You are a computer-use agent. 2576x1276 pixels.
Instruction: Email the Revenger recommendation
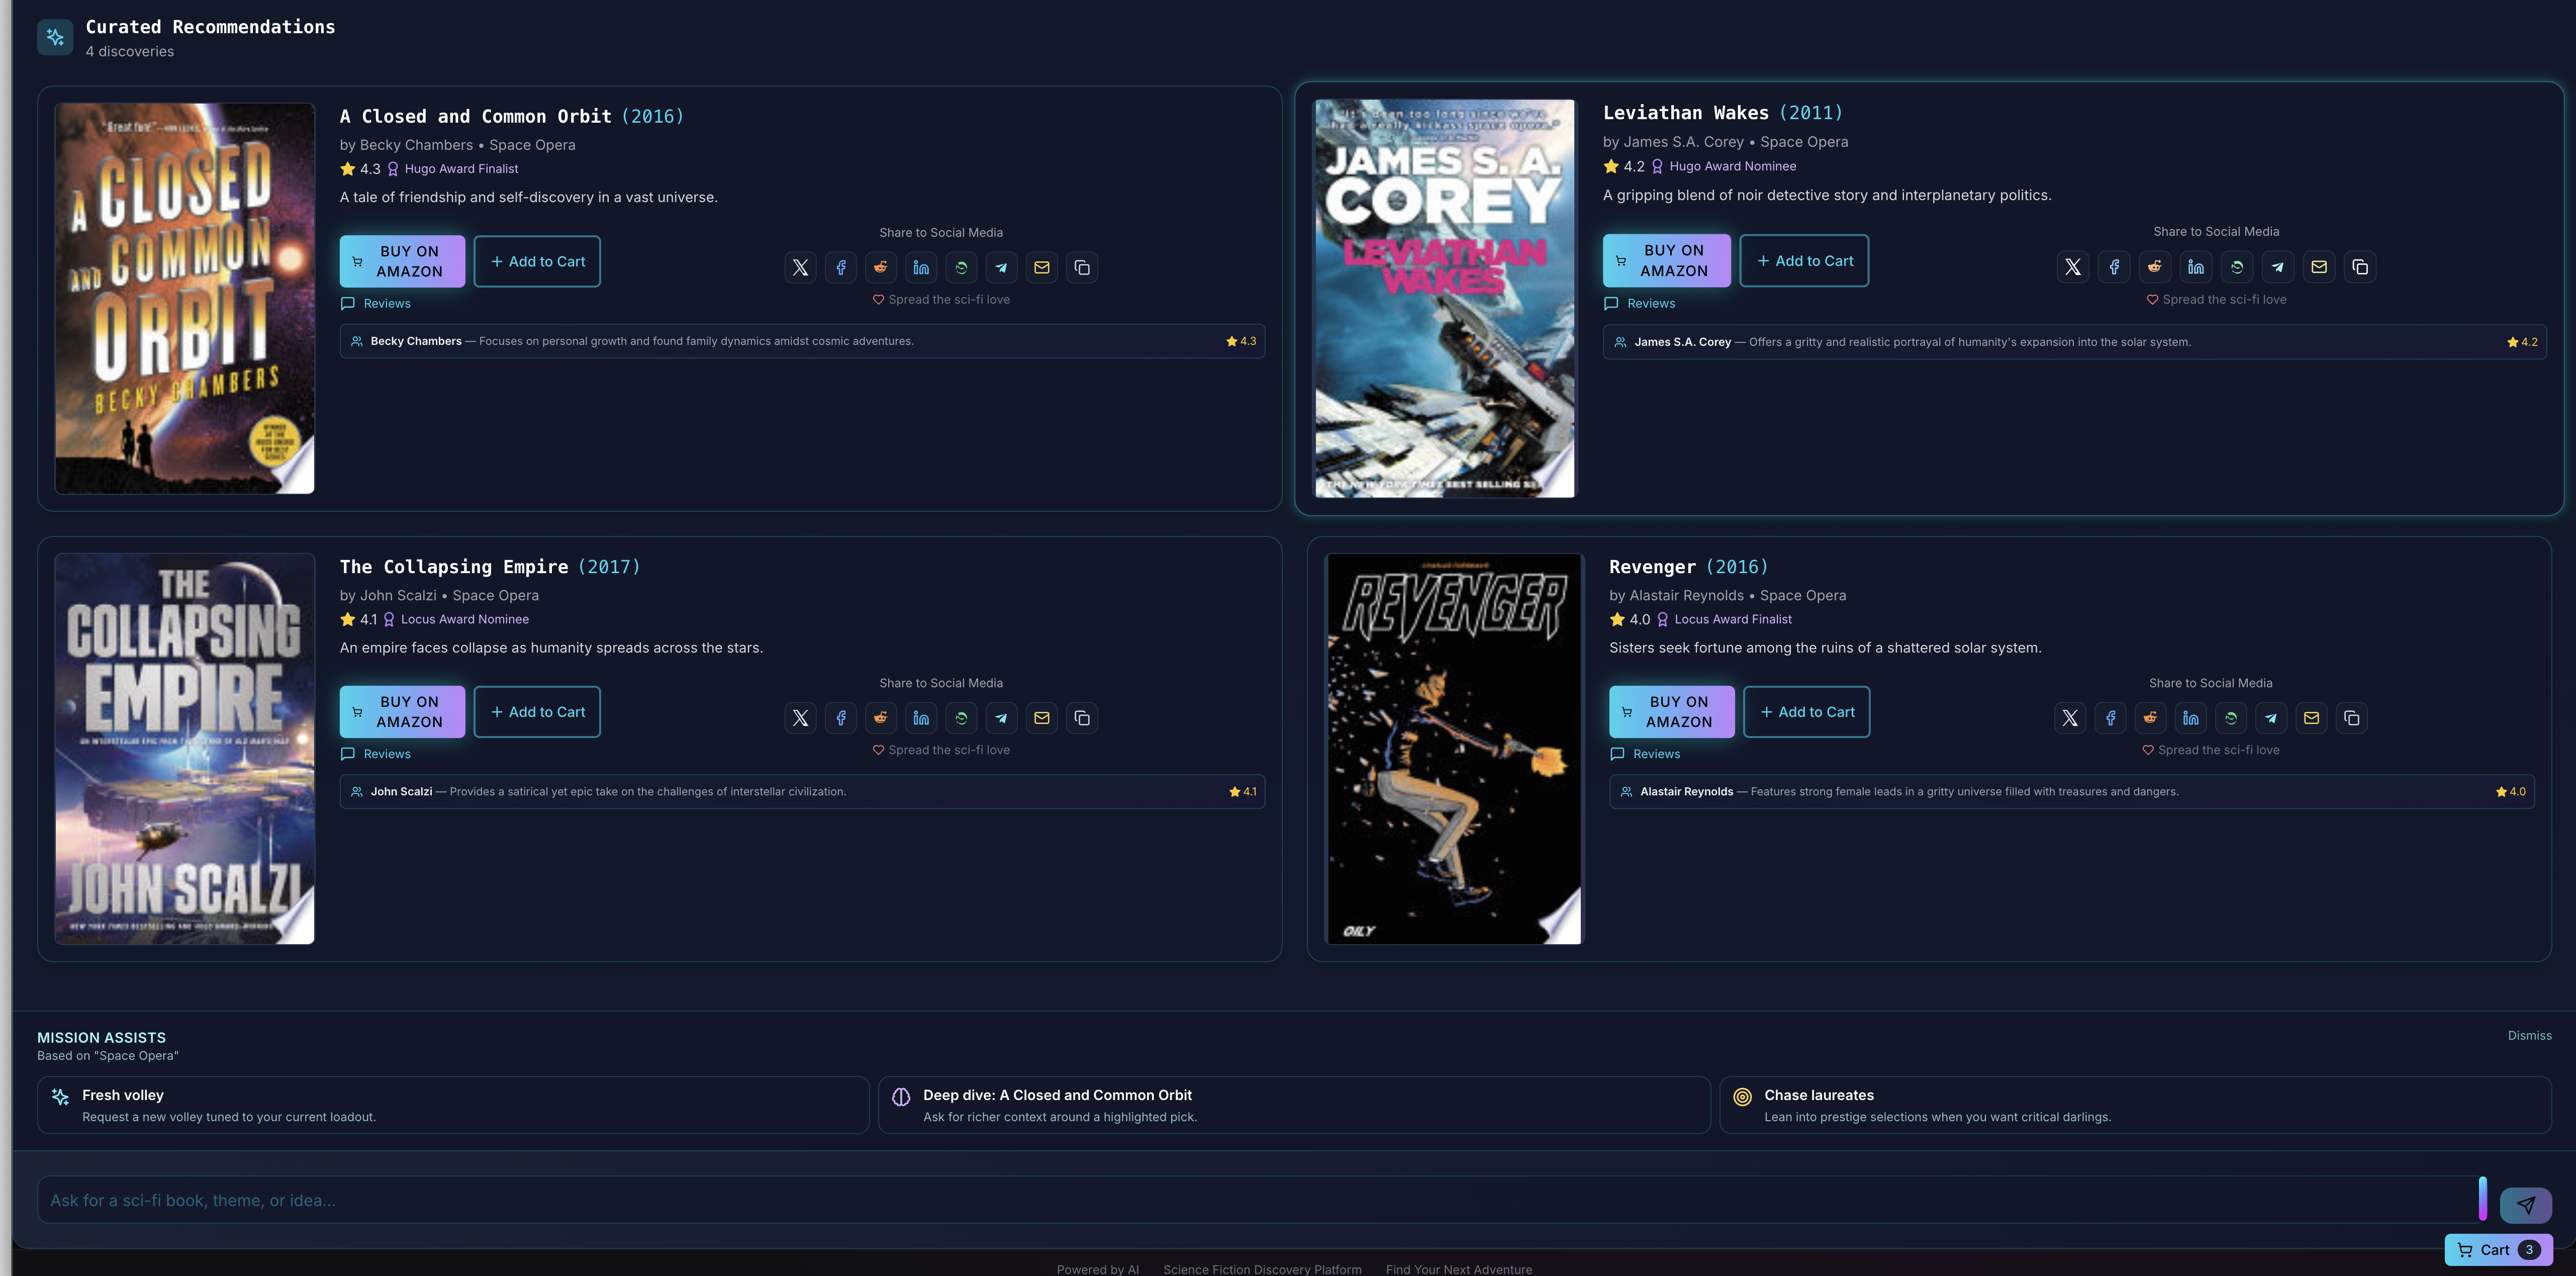[x=2311, y=718]
